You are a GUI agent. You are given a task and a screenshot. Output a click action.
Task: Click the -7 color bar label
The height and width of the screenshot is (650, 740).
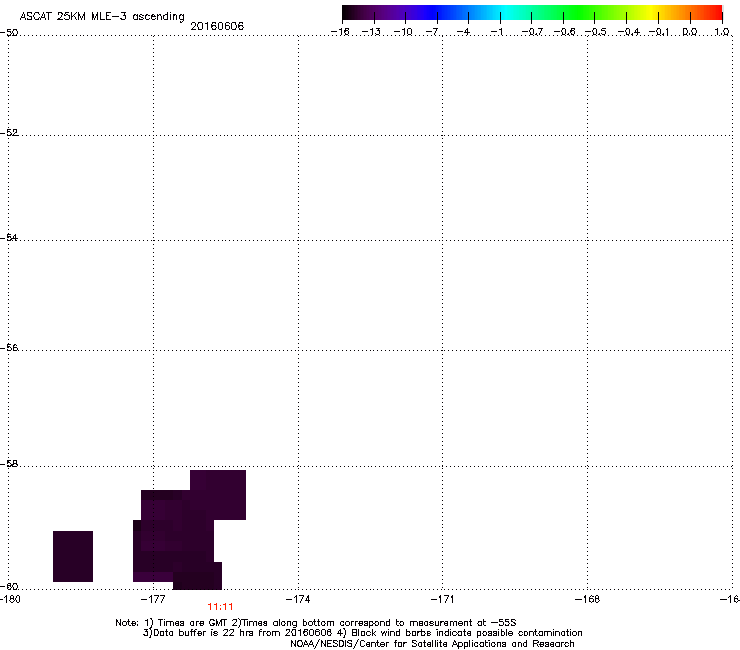tap(434, 32)
